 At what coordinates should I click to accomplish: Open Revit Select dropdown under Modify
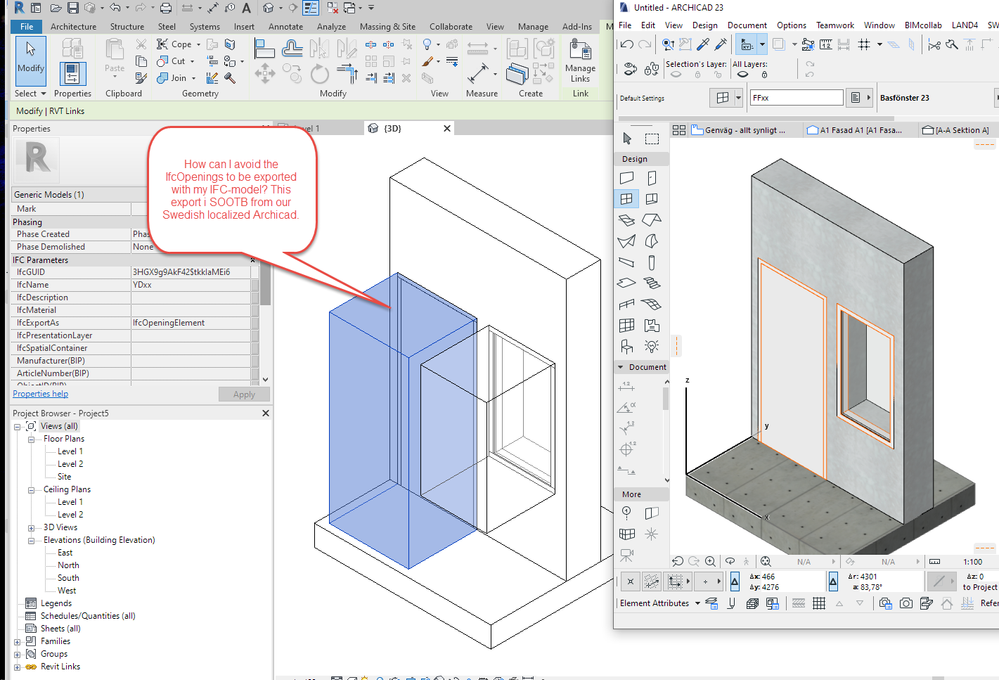31,93
